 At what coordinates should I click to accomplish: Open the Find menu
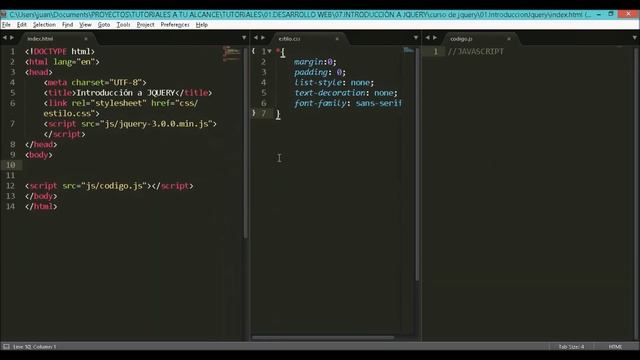point(67,24)
